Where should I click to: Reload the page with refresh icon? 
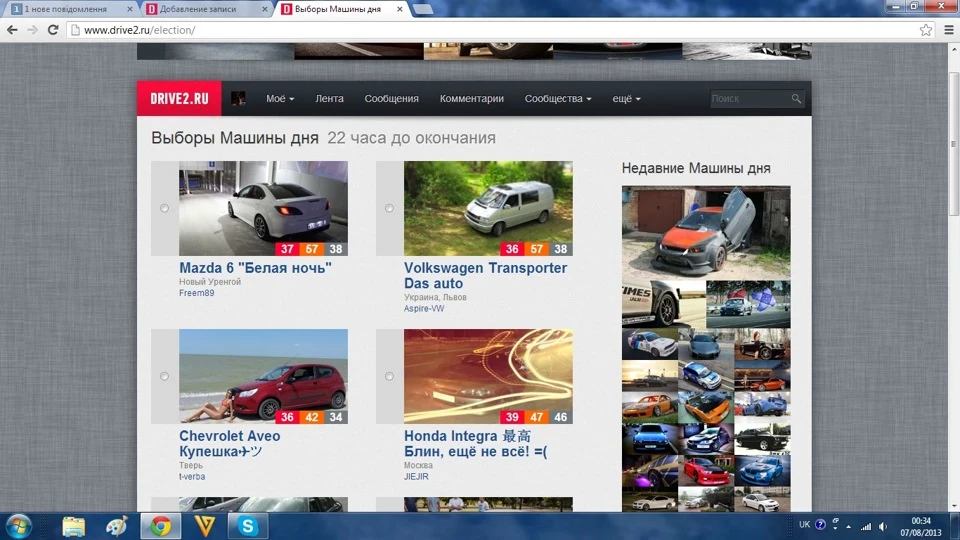[x=53, y=29]
